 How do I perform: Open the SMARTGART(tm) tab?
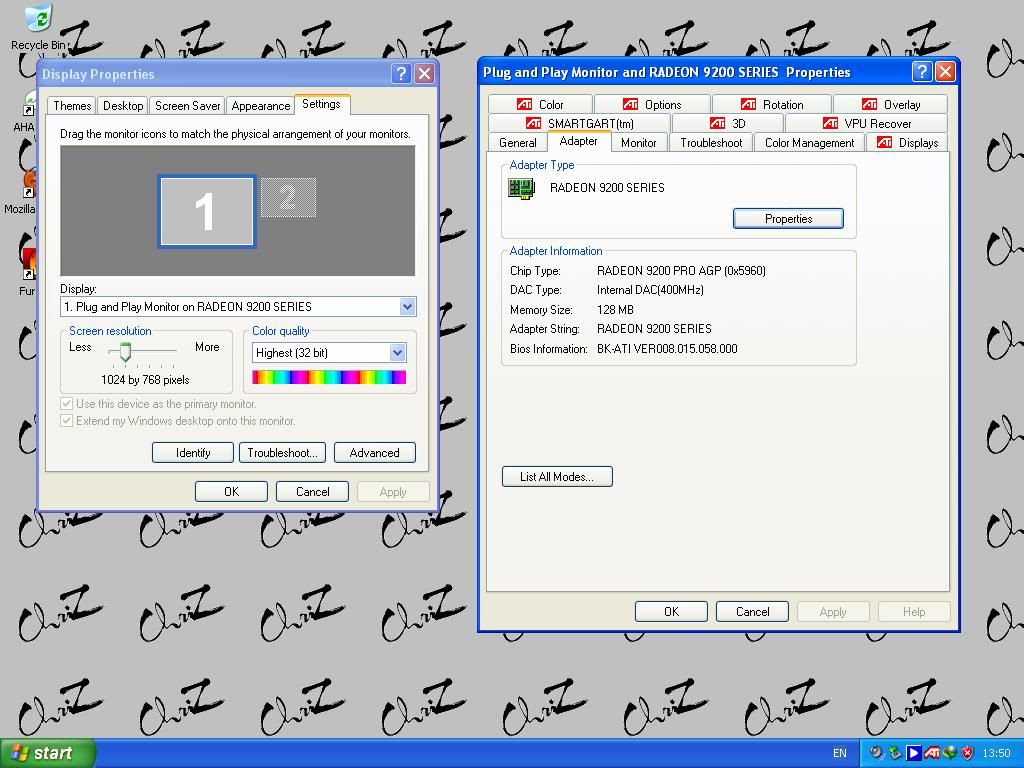[x=579, y=123]
